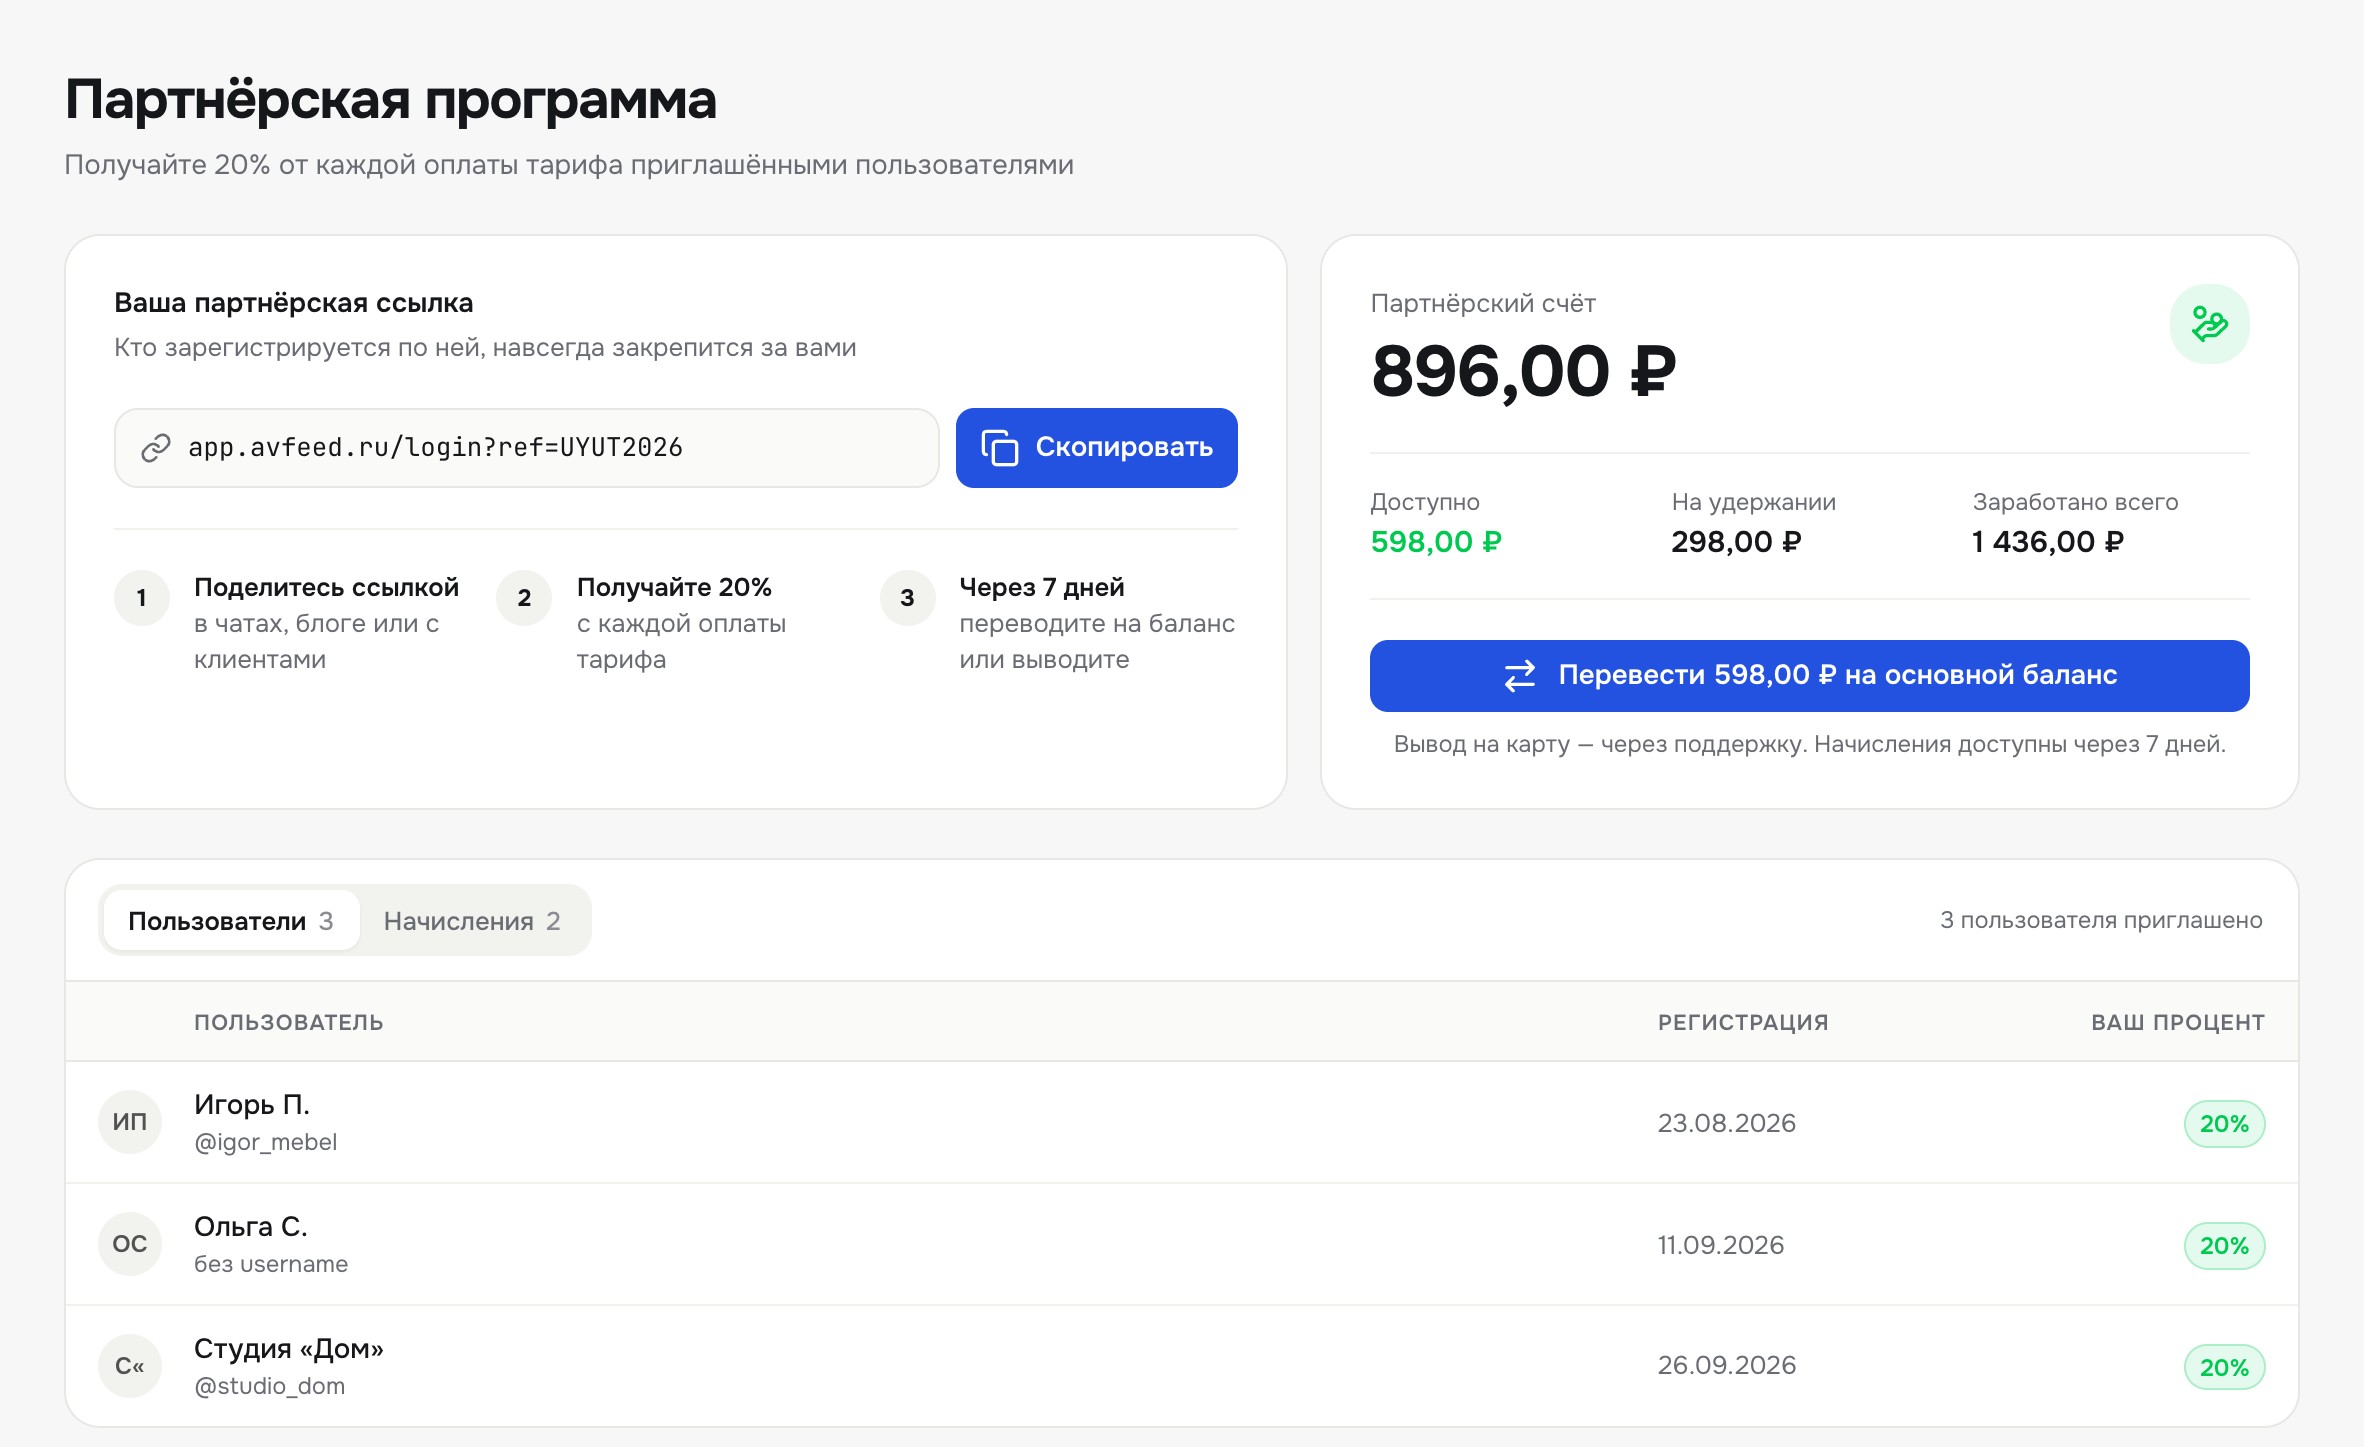Select the Пользователи tab

tap(231, 921)
